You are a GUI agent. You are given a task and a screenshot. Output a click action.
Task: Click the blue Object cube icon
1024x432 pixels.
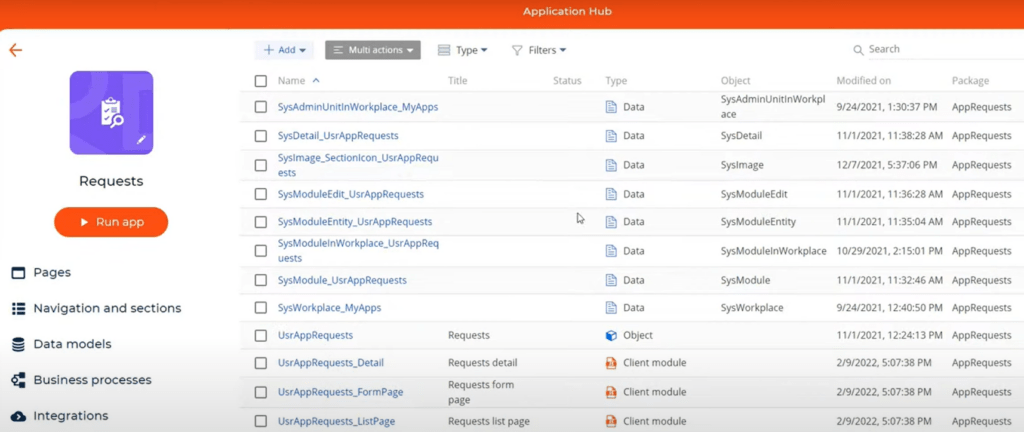point(611,335)
